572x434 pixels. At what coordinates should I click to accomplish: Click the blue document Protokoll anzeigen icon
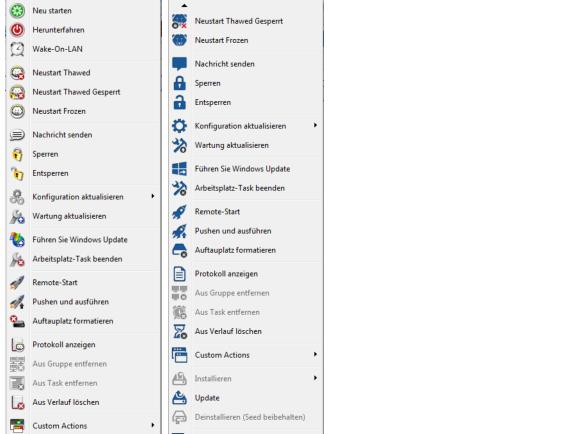pyautogui.click(x=179, y=274)
